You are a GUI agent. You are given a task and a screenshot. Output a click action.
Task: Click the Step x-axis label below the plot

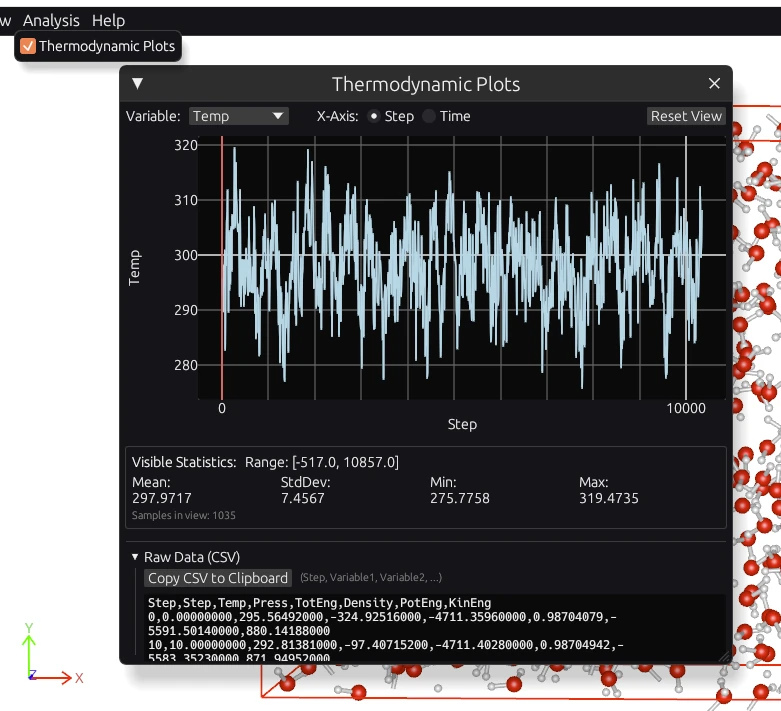pos(462,424)
